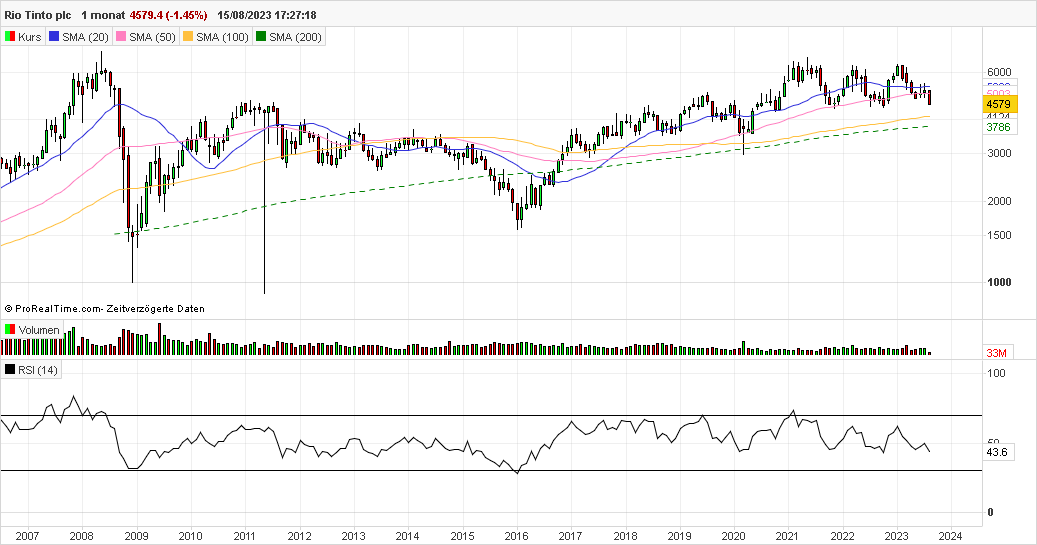Select the yellow 4579 current price tag
The height and width of the screenshot is (545, 1037).
pos(1001,104)
